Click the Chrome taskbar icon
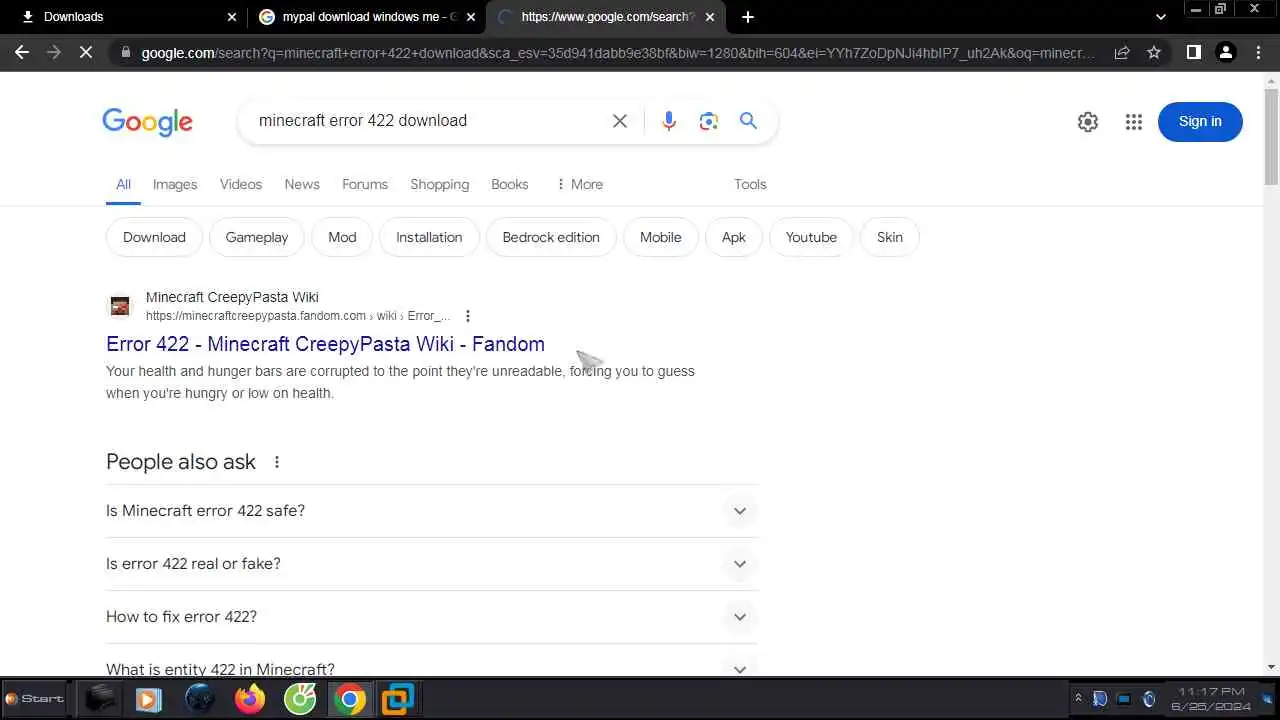Viewport: 1280px width, 720px height. (350, 699)
